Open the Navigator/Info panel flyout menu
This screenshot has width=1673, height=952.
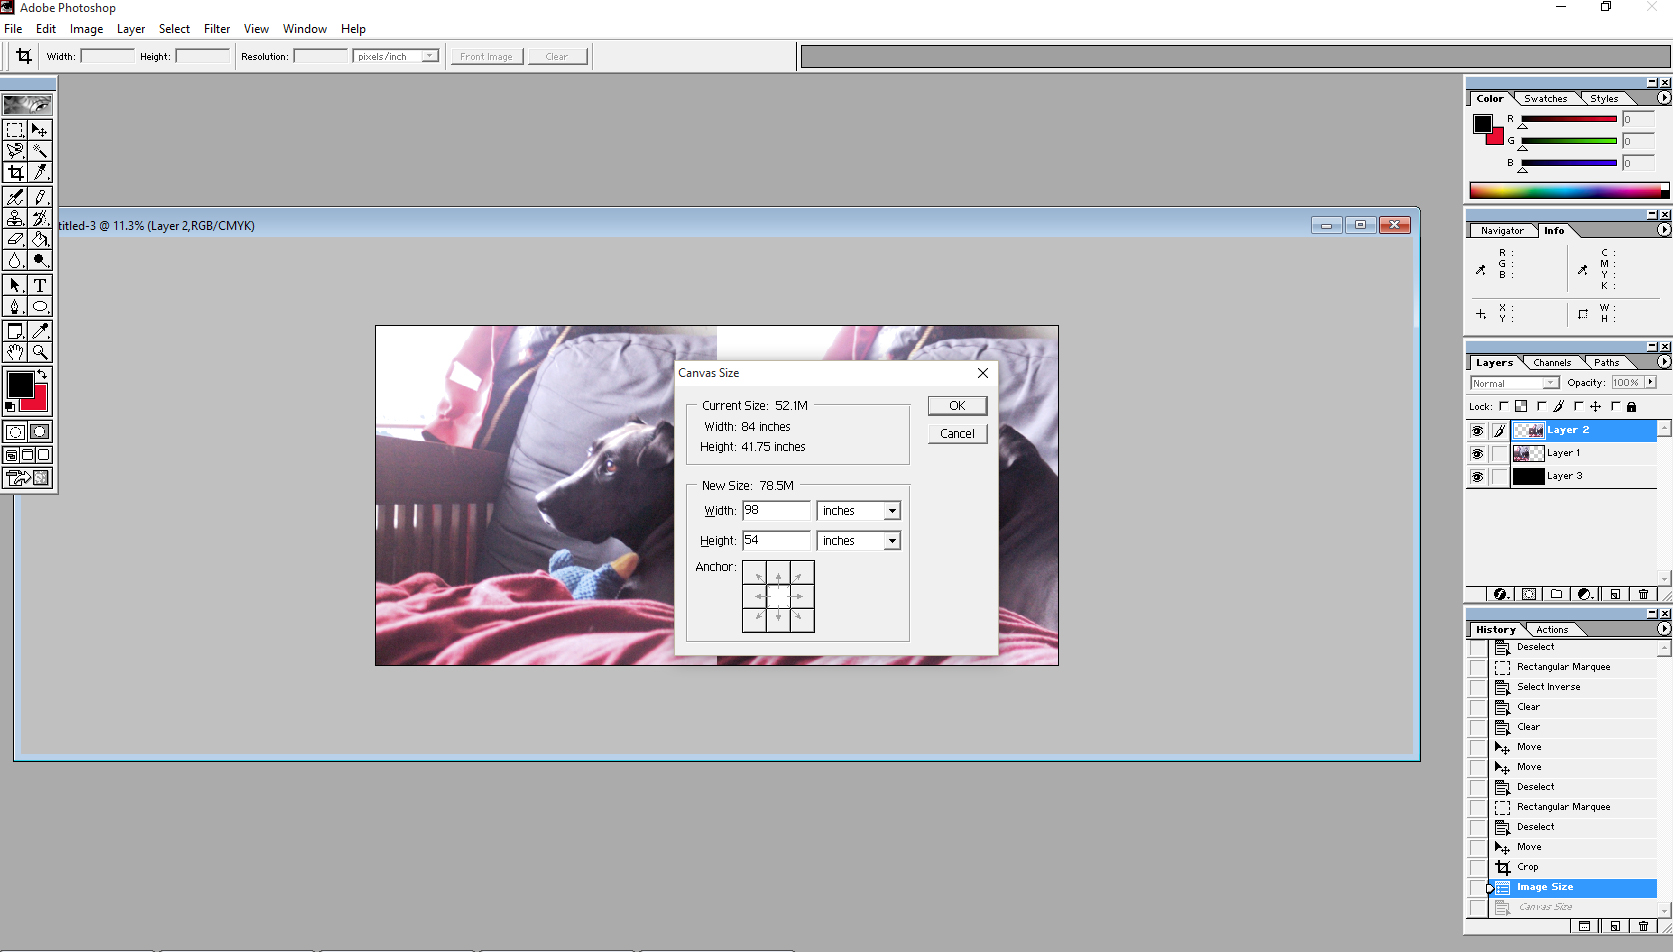1663,230
